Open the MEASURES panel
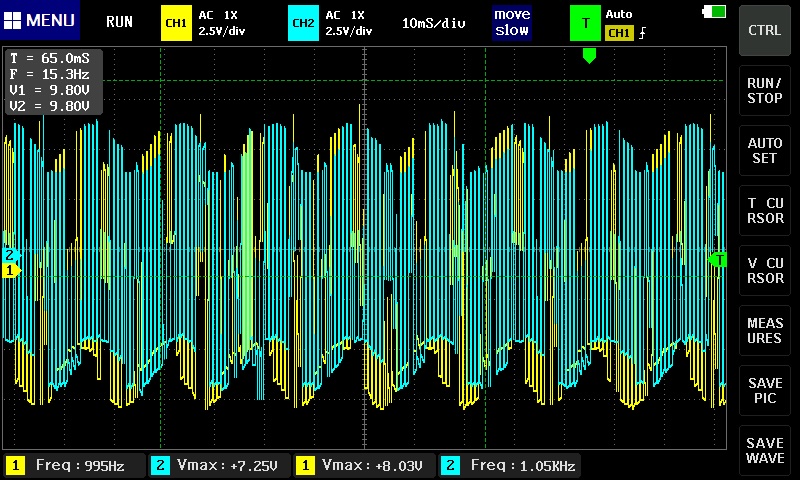Viewport: 800px width, 480px height. click(765, 331)
